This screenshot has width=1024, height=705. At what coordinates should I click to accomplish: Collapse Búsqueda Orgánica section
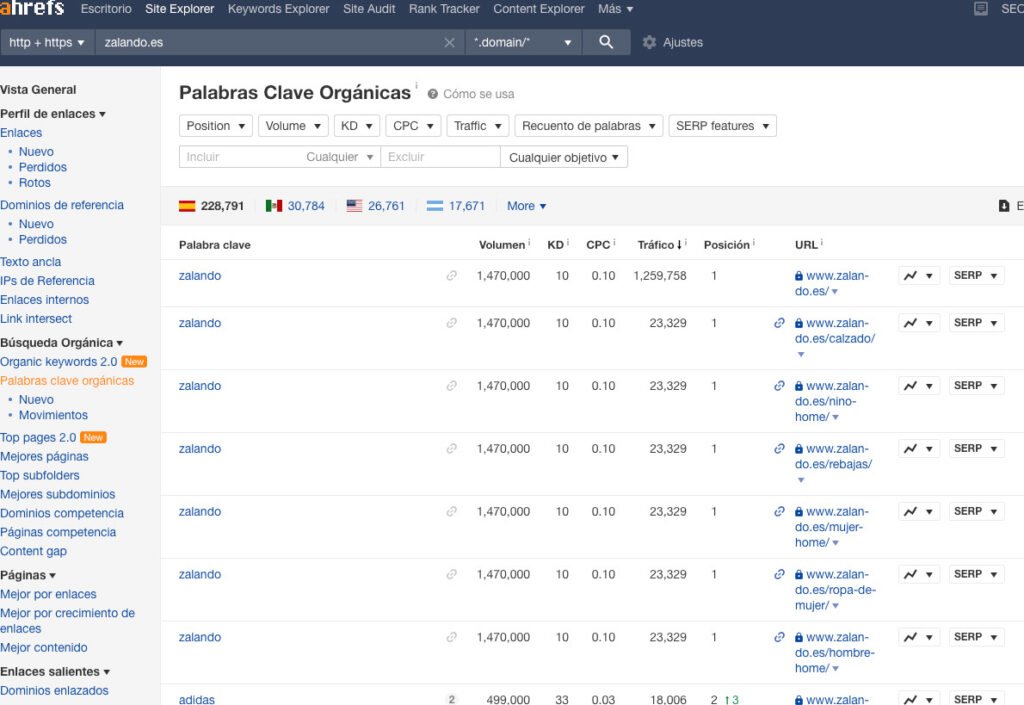point(61,343)
